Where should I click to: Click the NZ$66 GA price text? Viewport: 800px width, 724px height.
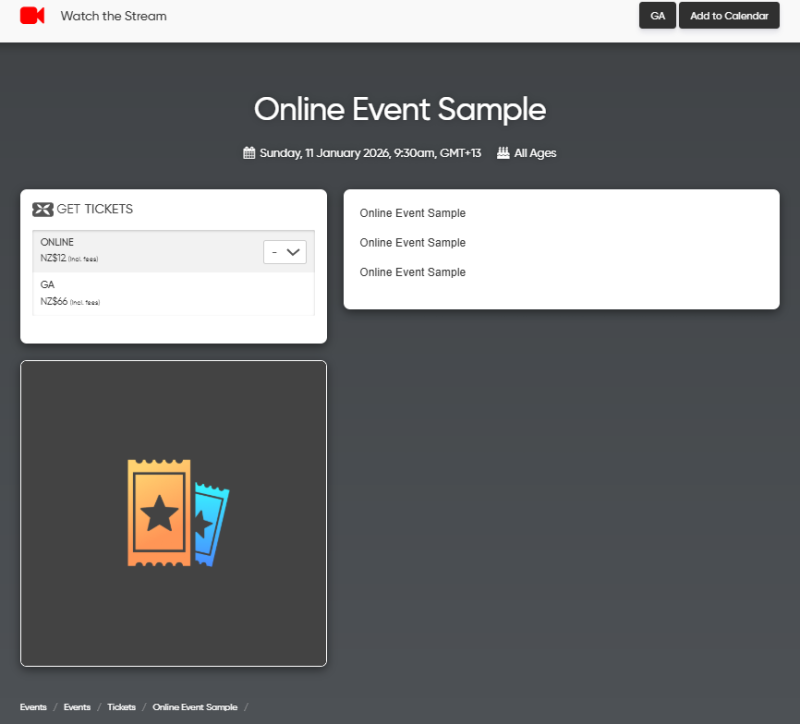coord(54,301)
